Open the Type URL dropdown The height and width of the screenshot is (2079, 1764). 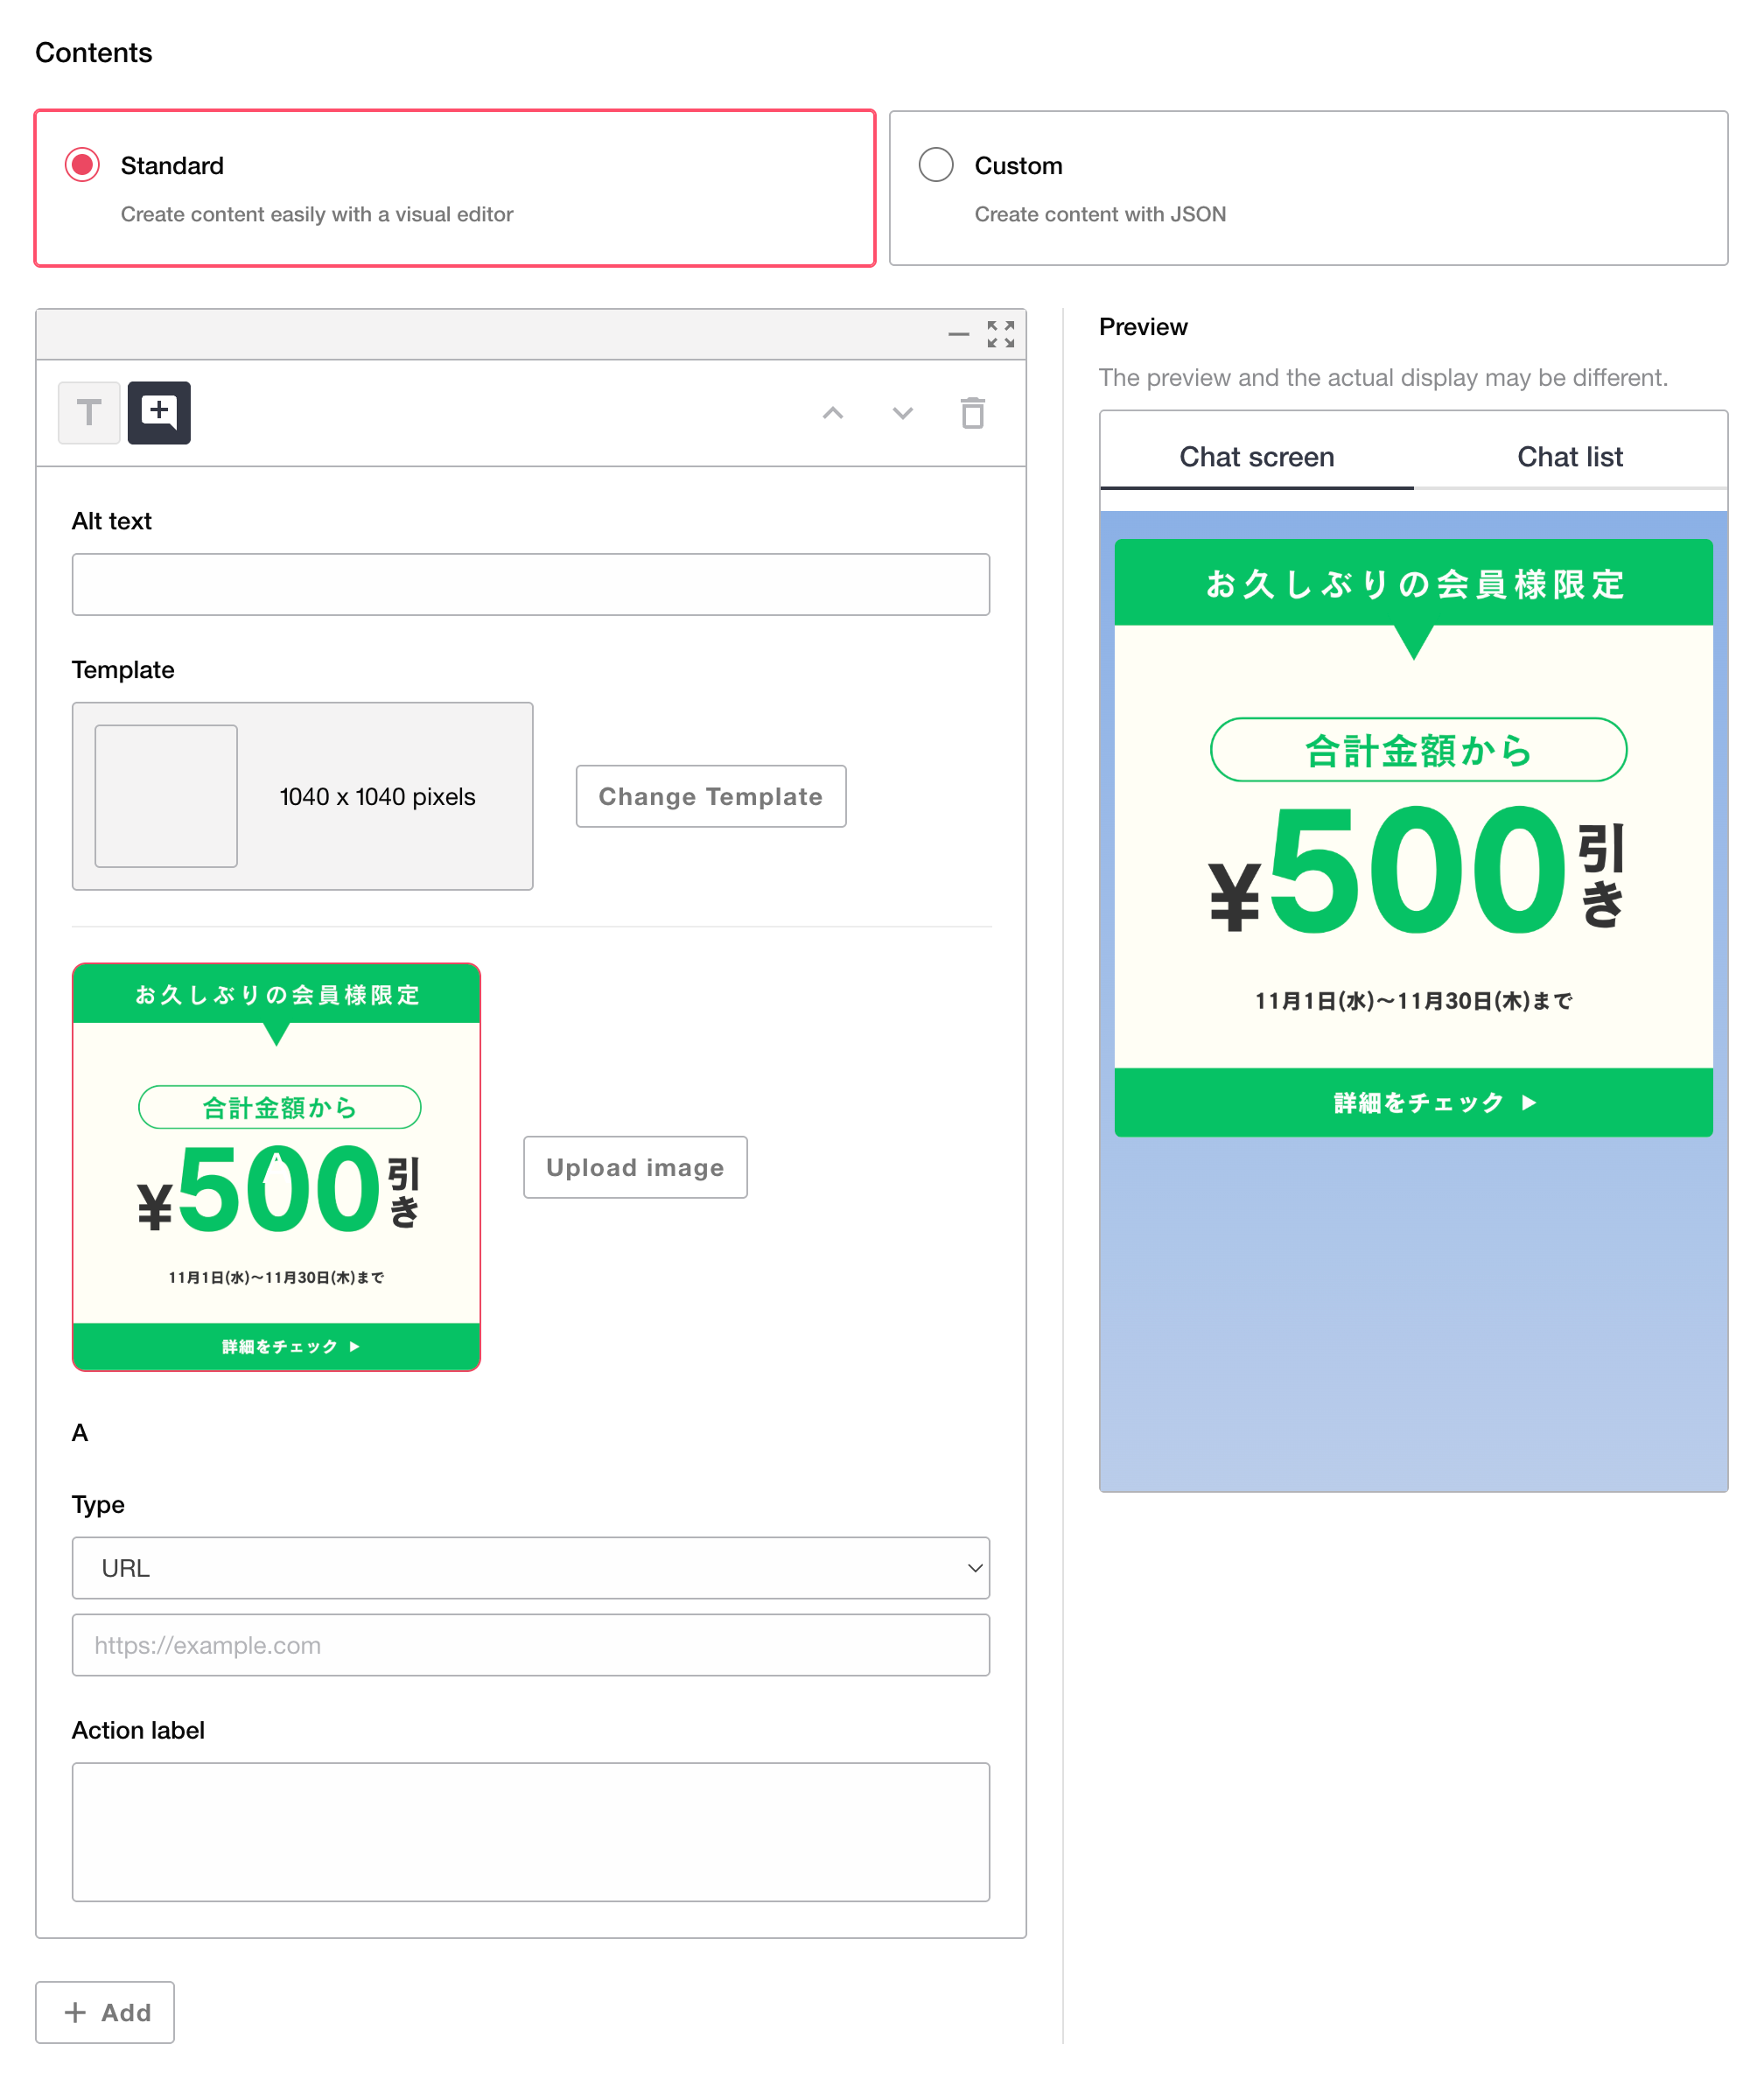click(x=530, y=1567)
